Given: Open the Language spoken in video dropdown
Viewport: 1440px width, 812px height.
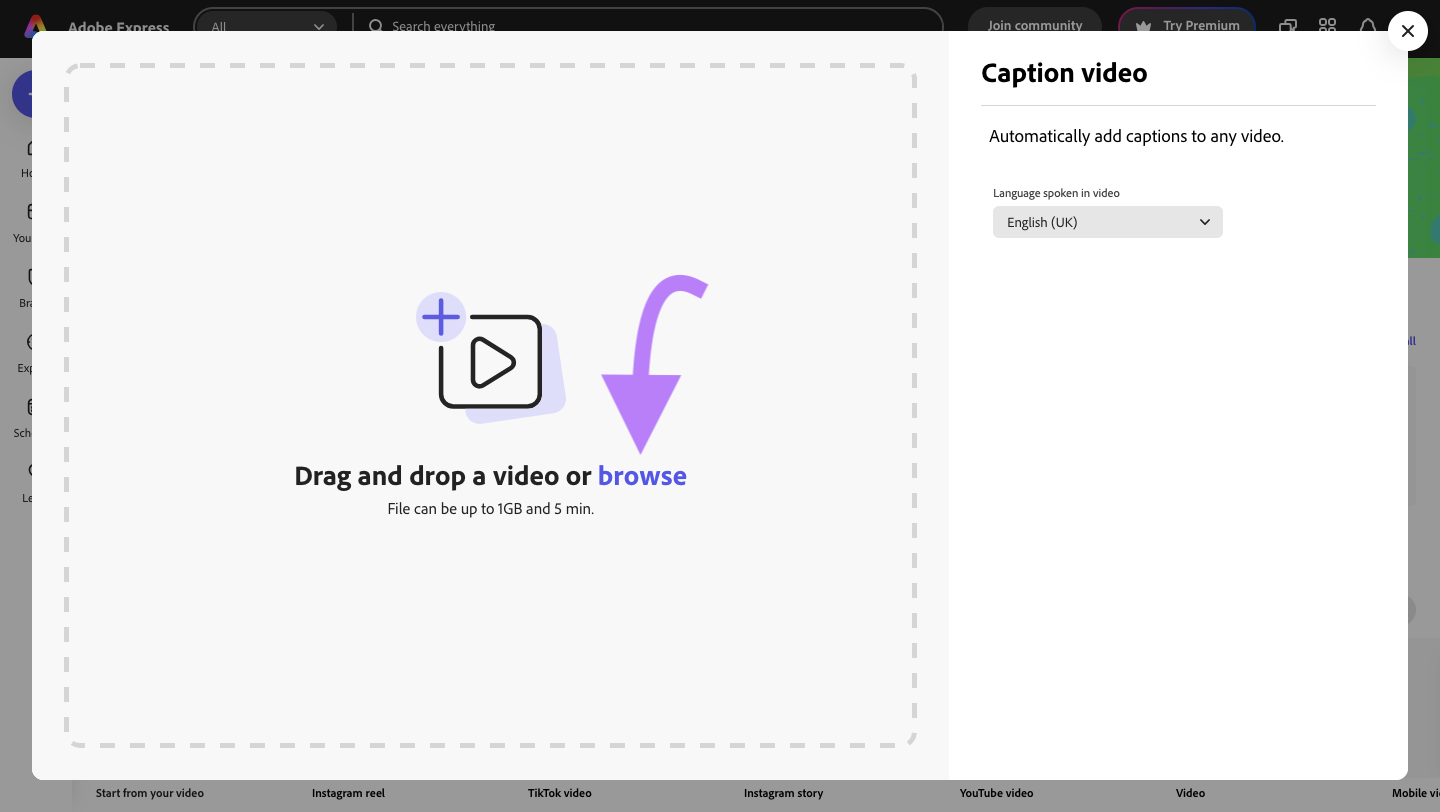Looking at the screenshot, I should [x=1107, y=222].
